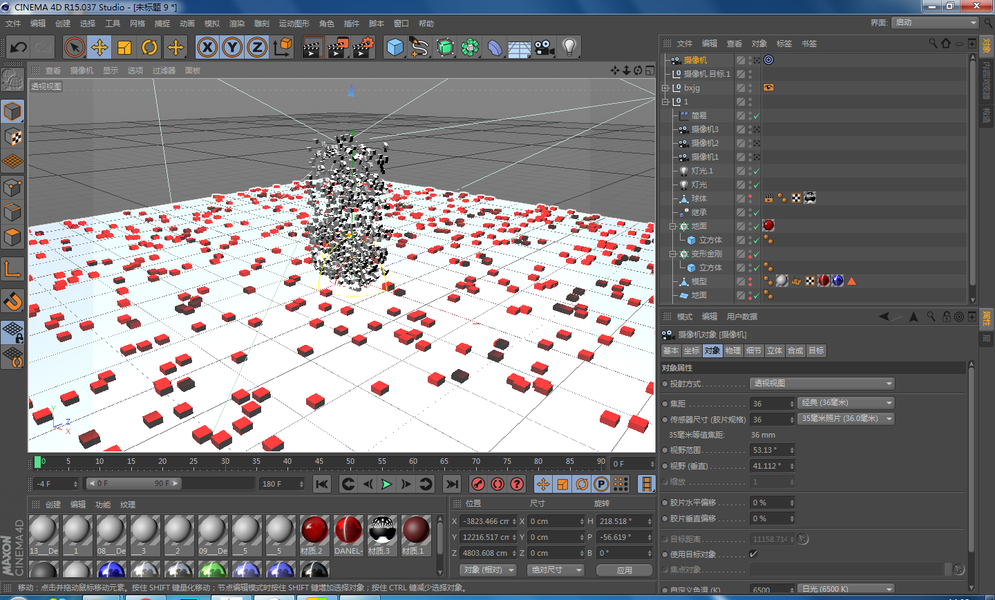Add a cube primitive object
The height and width of the screenshot is (600, 995).
[395, 48]
